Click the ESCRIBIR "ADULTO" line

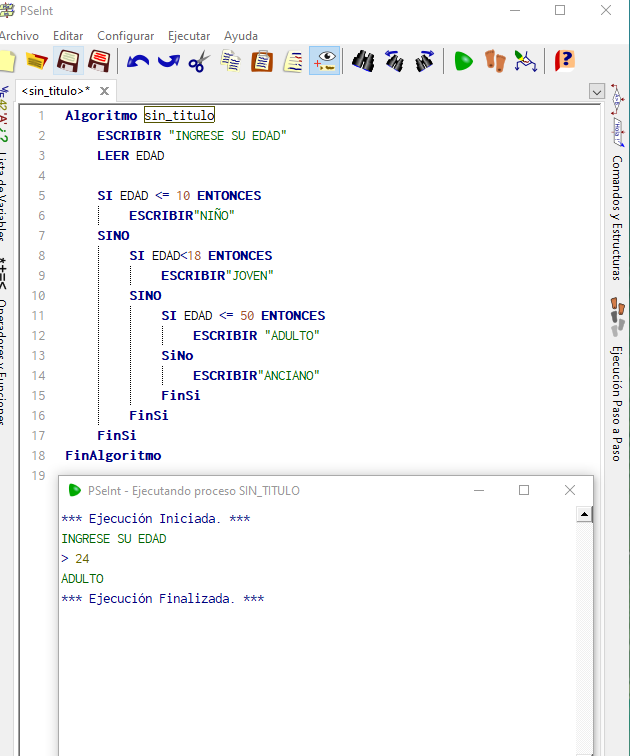pyautogui.click(x=256, y=336)
